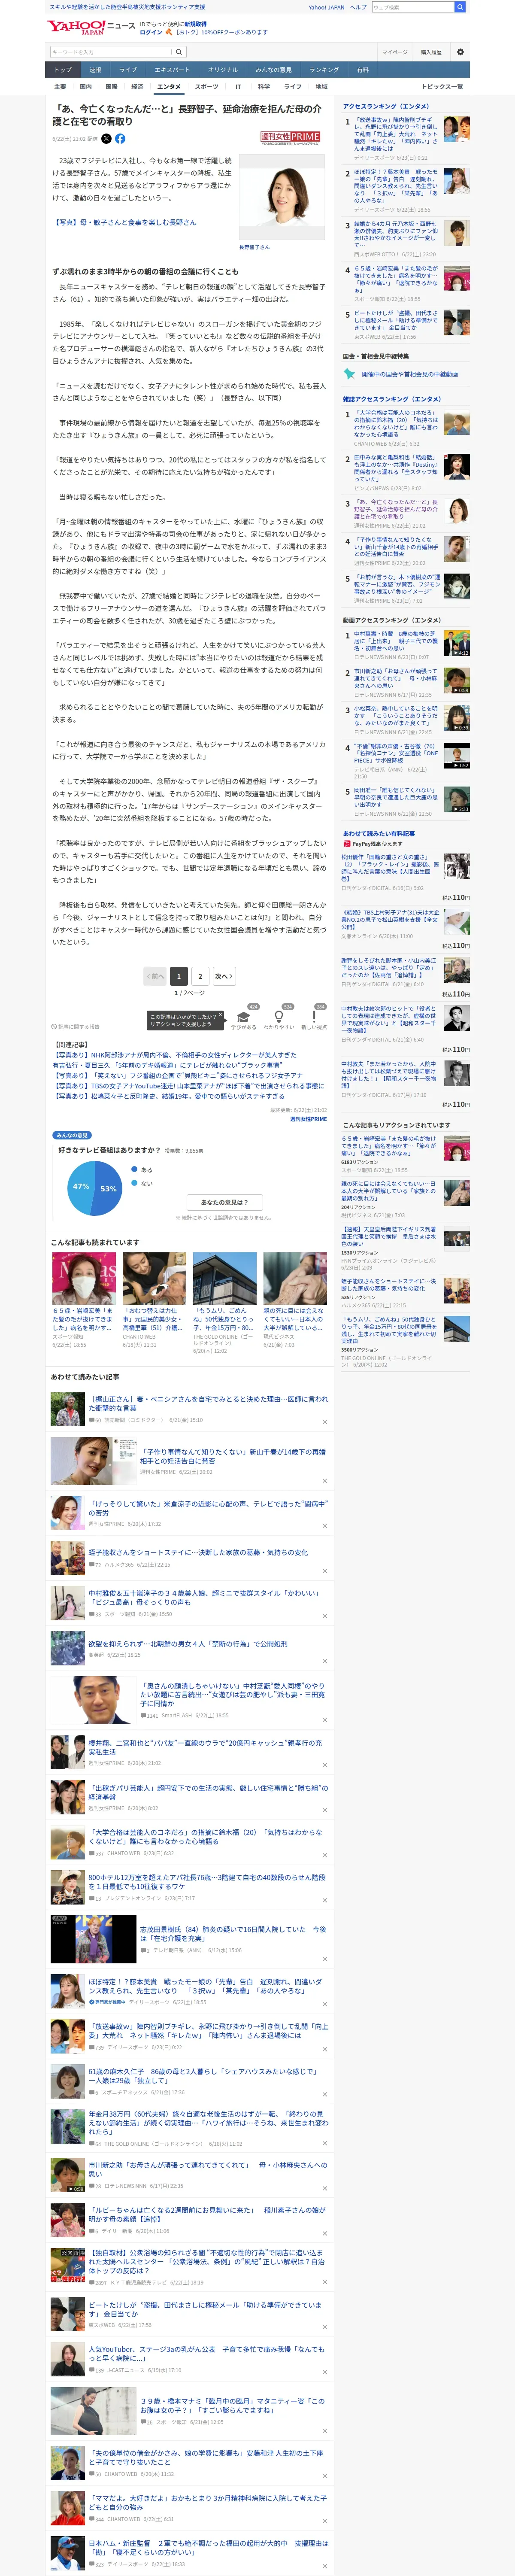Open the ライブ tab in dark bar

[128, 70]
